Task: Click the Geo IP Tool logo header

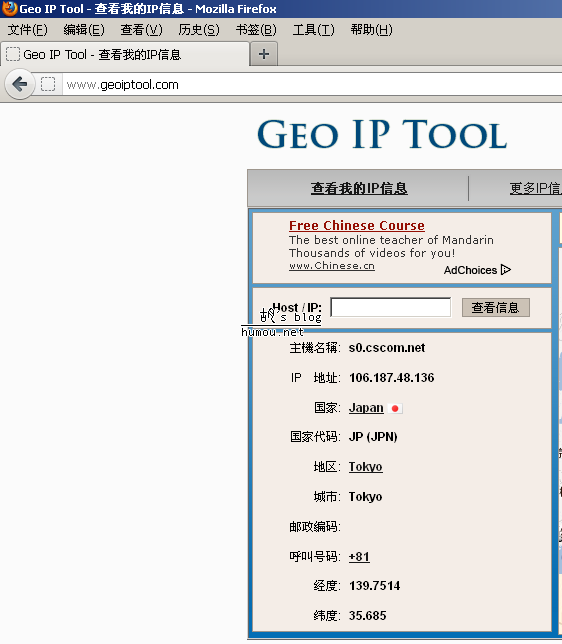Action: [382, 135]
